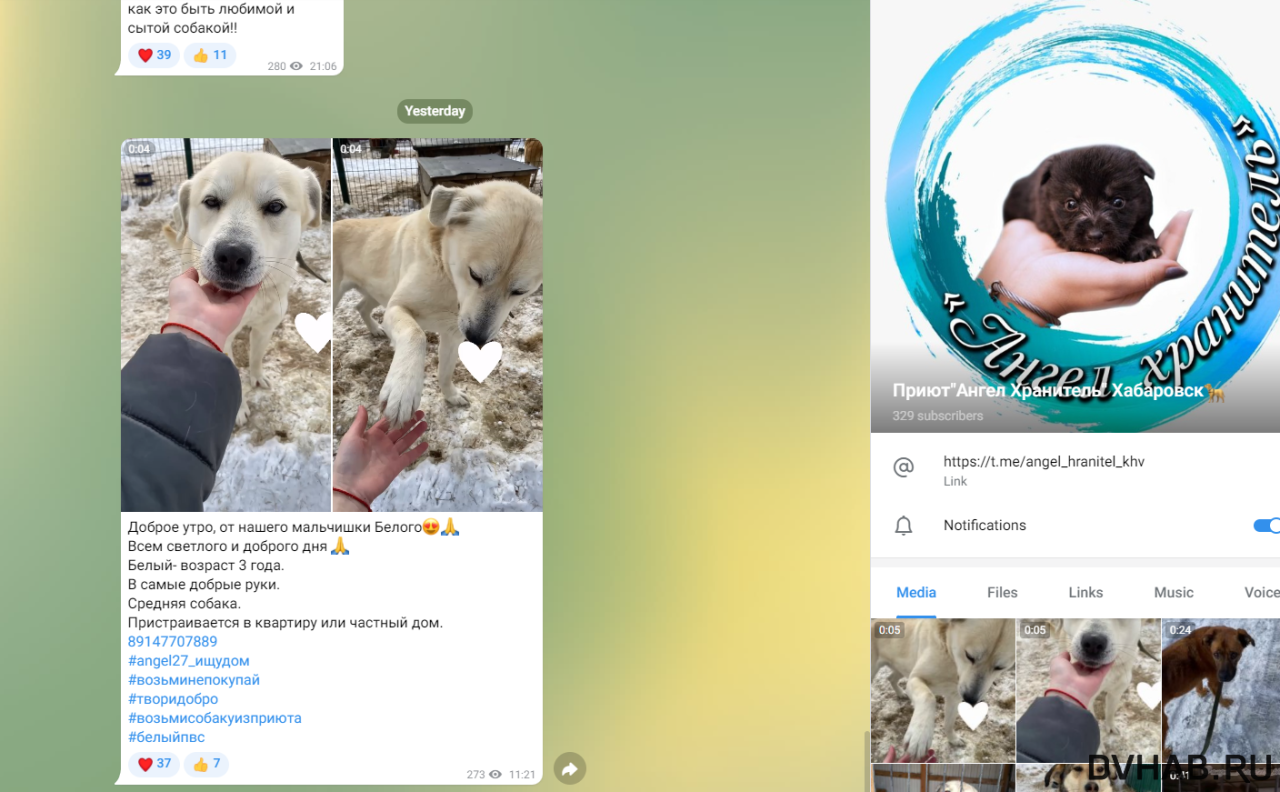Open phone number 89147707889
The image size is (1280, 792).
pyautogui.click(x=172, y=641)
